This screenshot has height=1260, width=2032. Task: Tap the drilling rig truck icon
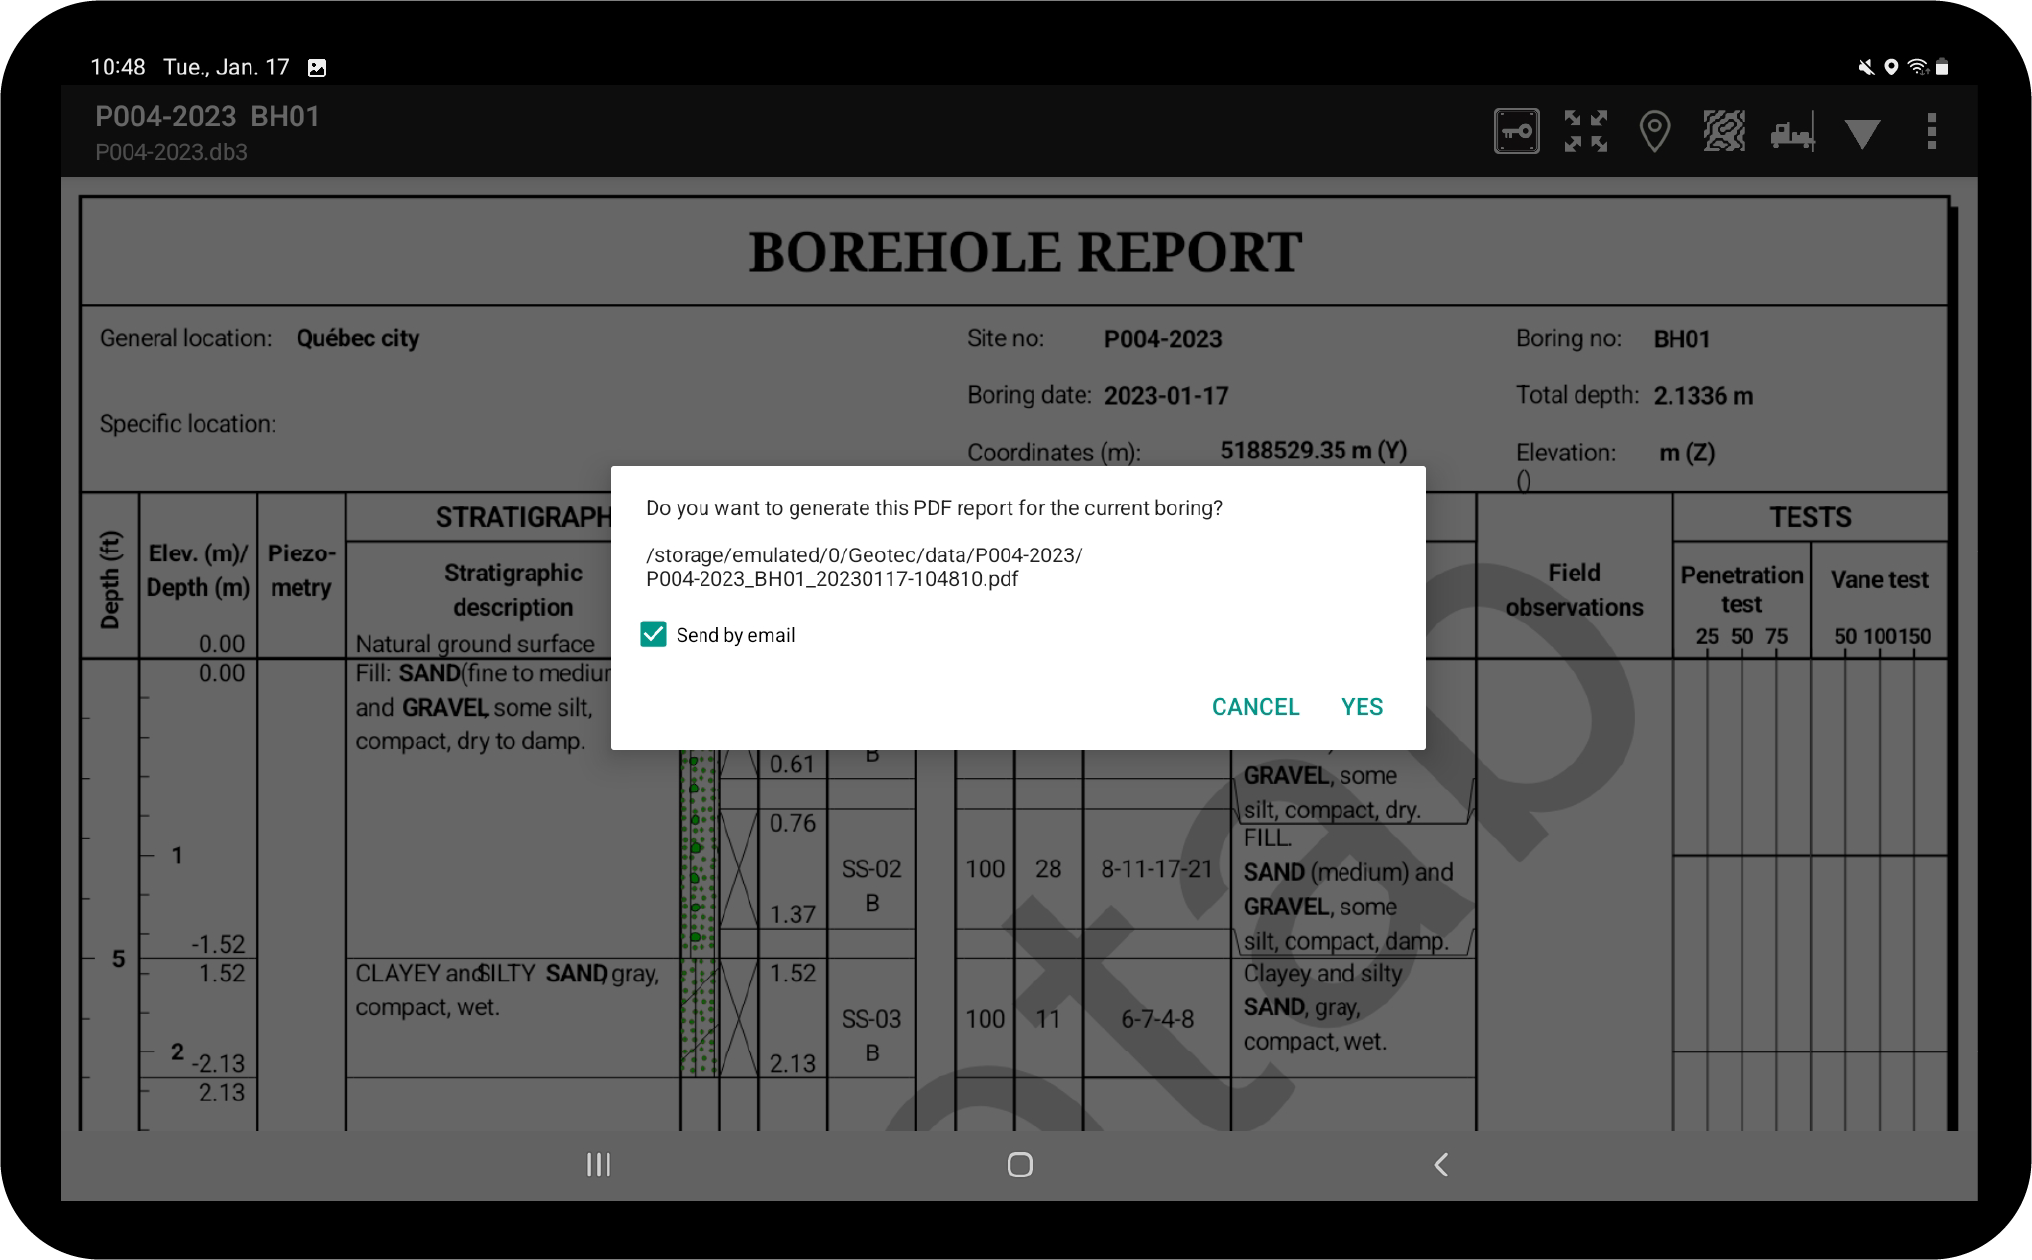point(1792,132)
